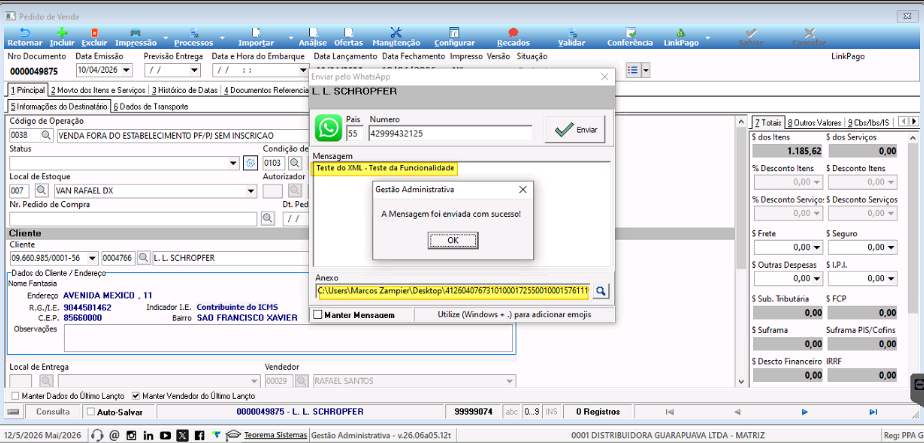Expand the list view dropdown arrow near Situação

point(646,70)
